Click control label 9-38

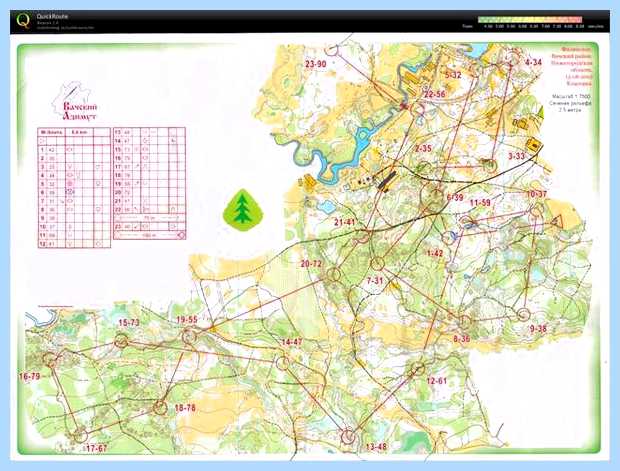(538, 329)
